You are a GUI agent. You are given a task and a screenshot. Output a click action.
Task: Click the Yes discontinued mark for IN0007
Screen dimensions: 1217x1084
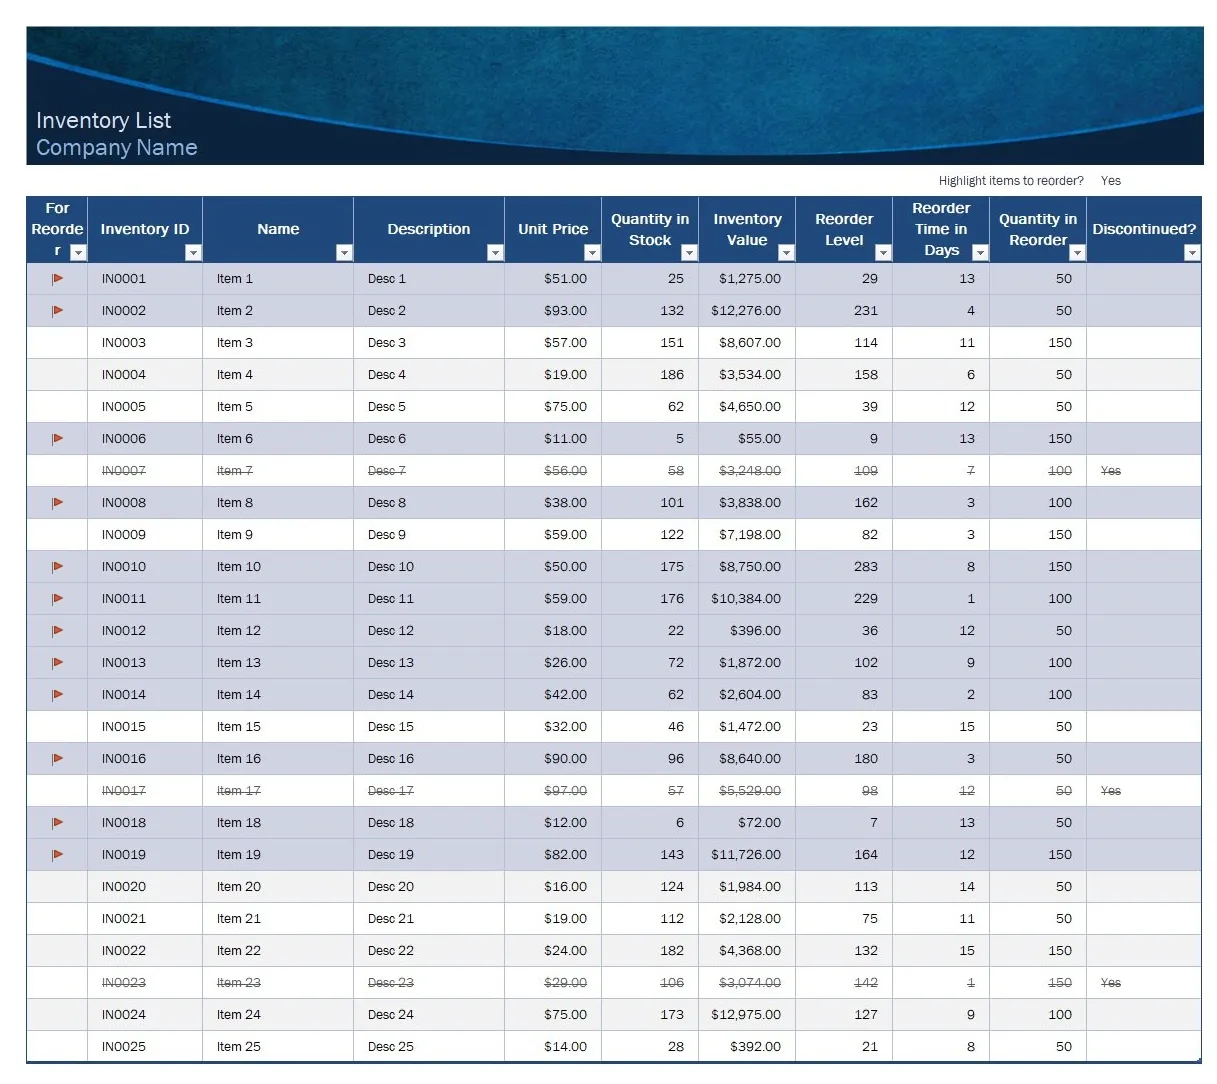(x=1111, y=470)
